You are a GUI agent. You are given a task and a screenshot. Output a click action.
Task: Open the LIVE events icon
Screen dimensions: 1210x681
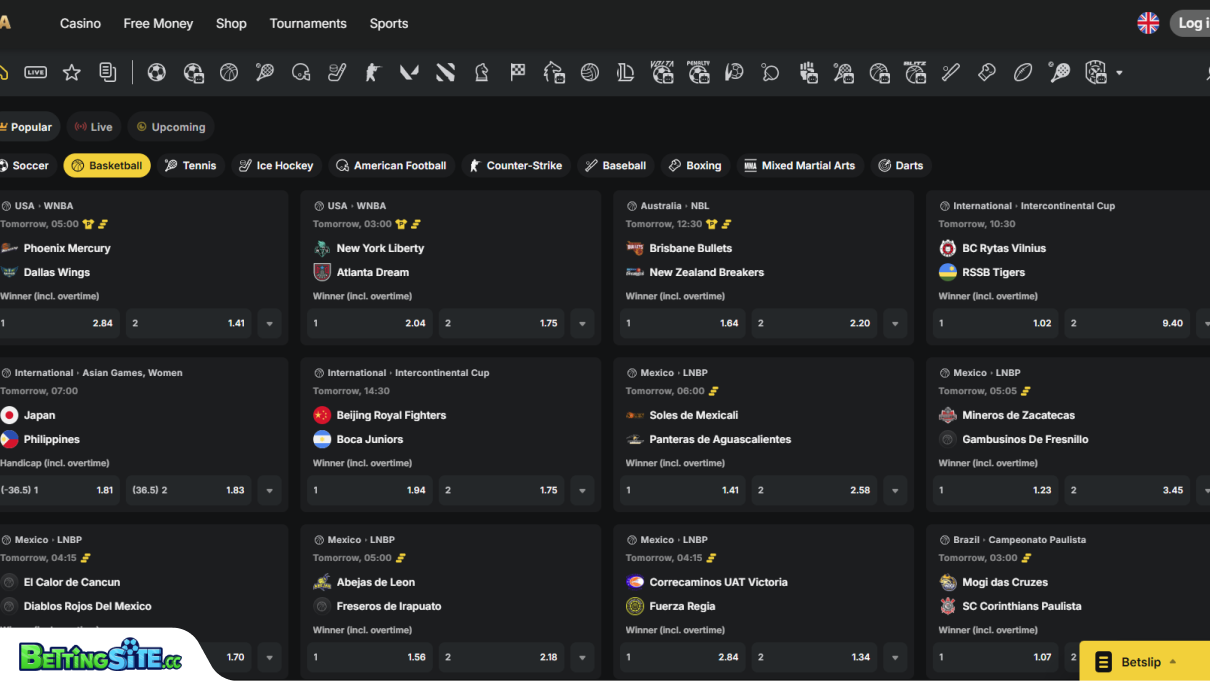36,72
